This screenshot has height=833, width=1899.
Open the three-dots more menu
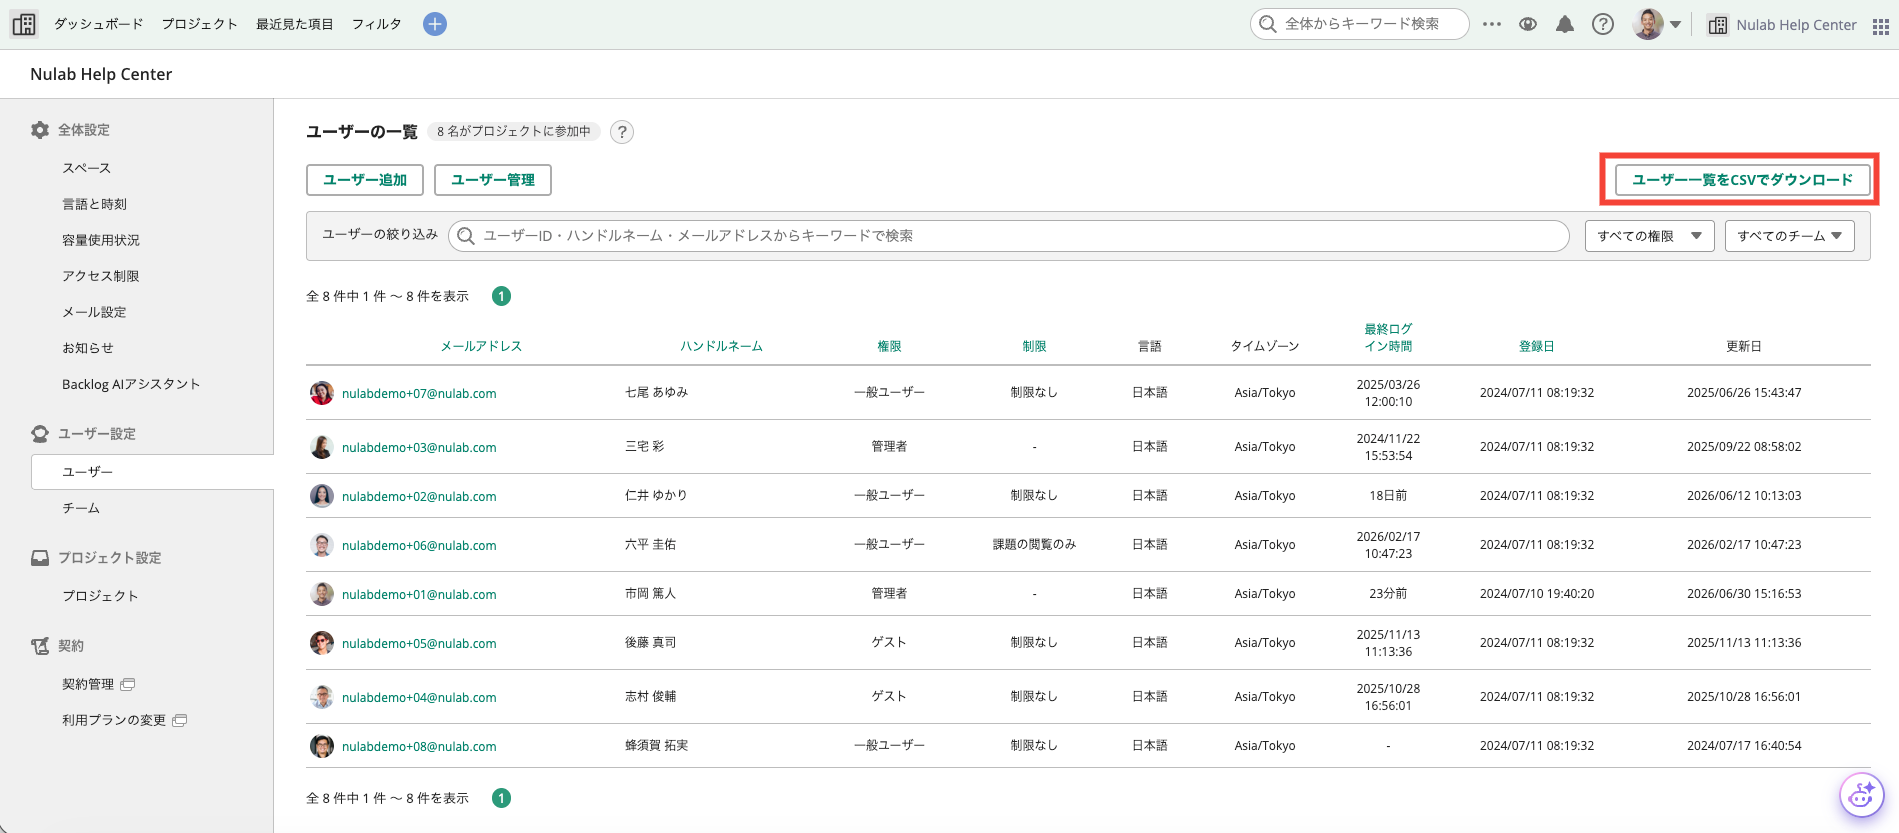pyautogui.click(x=1492, y=24)
